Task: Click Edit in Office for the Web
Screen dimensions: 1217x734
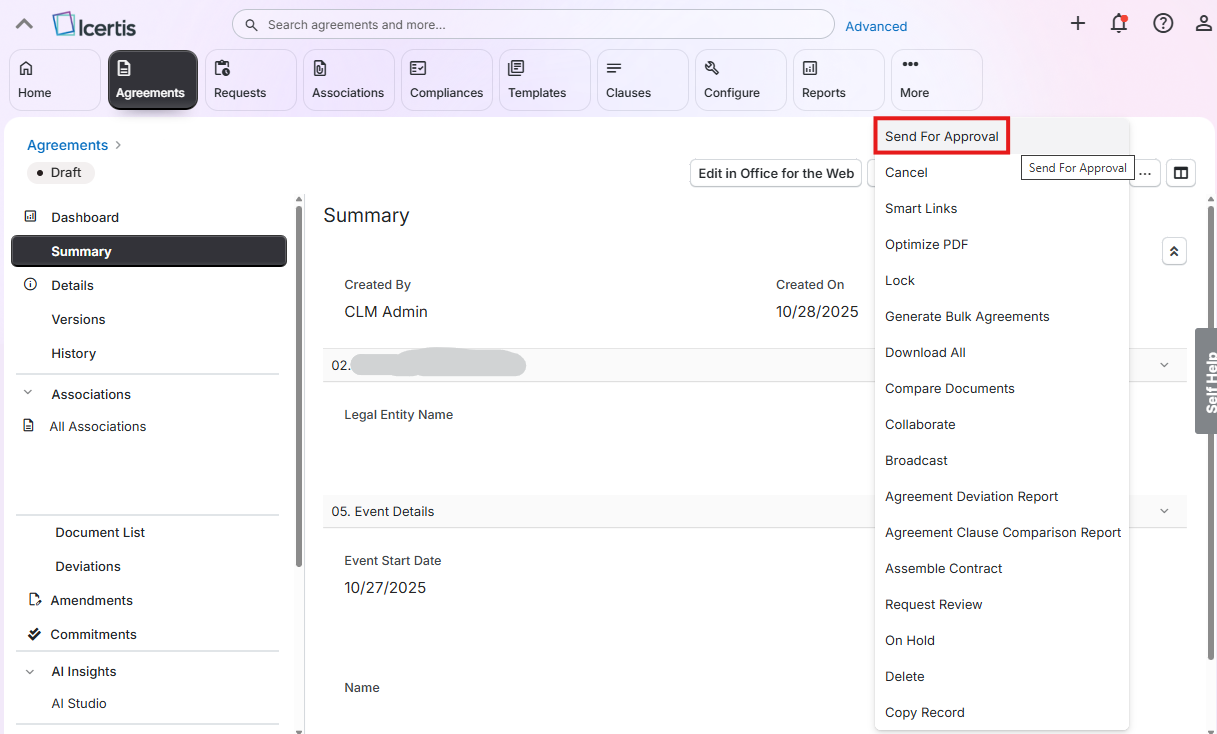Action: pos(775,173)
